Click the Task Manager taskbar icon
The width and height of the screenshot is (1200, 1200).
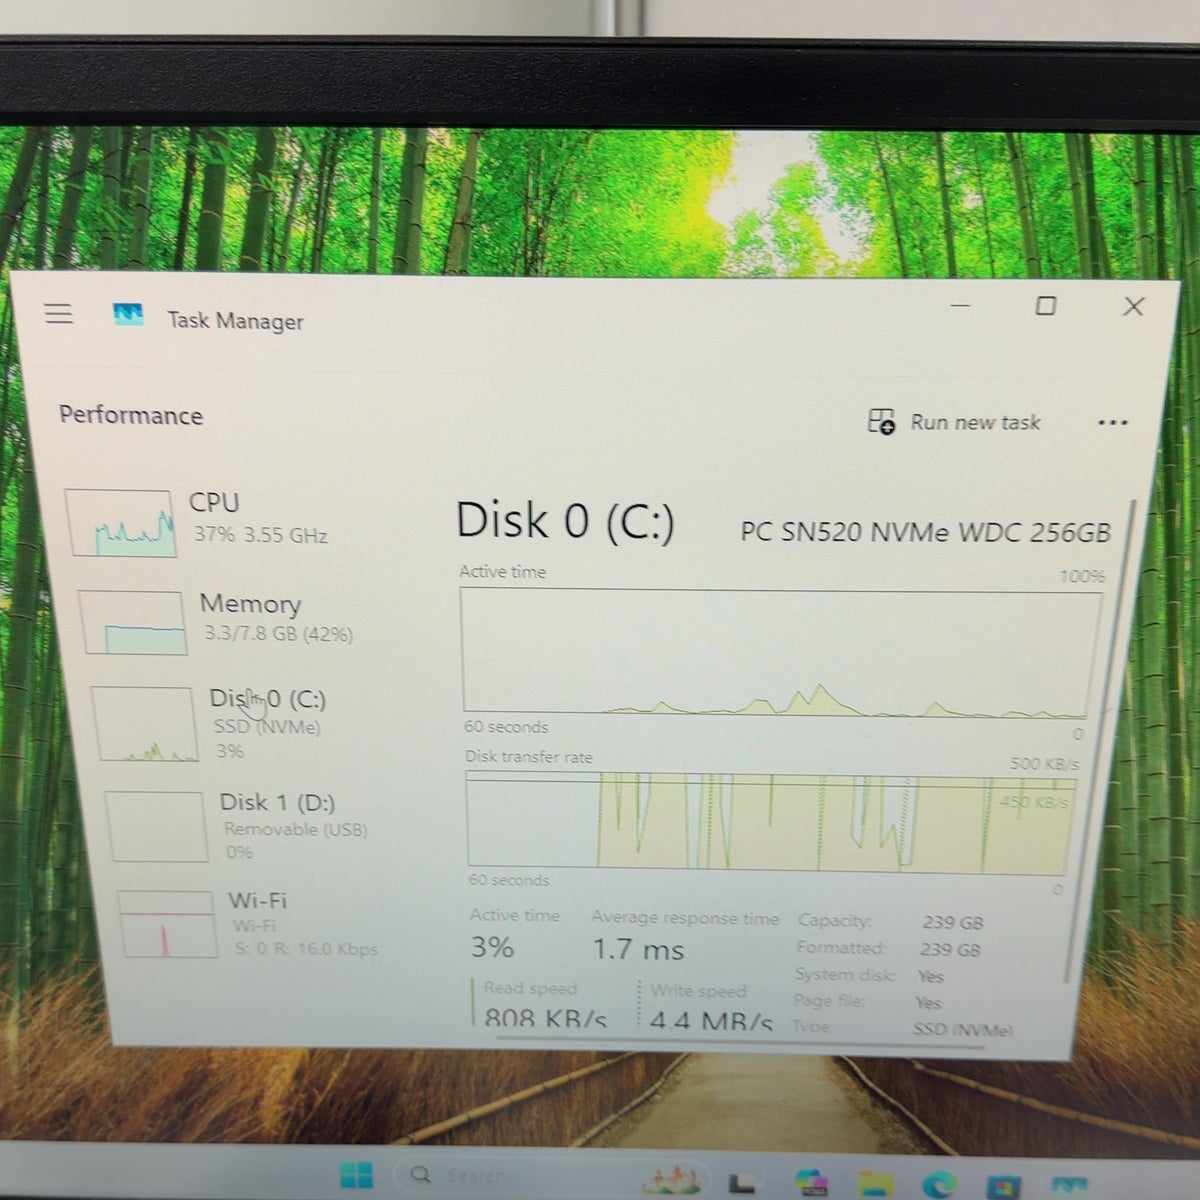tap(1068, 1187)
